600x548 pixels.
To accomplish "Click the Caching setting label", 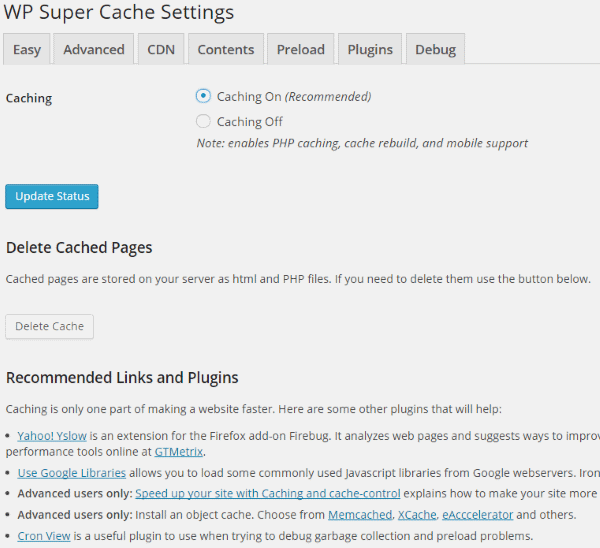I will 29,98.
